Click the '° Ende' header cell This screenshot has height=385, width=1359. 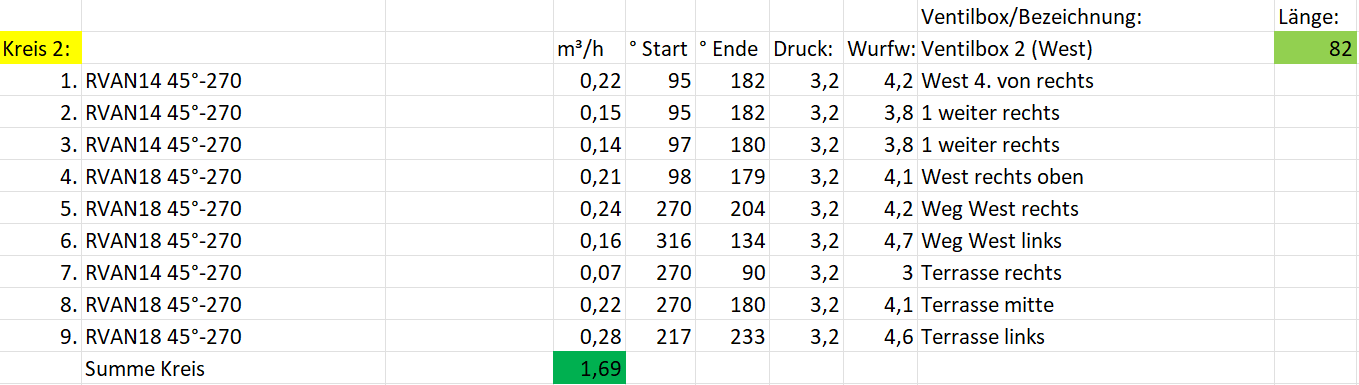click(x=732, y=48)
